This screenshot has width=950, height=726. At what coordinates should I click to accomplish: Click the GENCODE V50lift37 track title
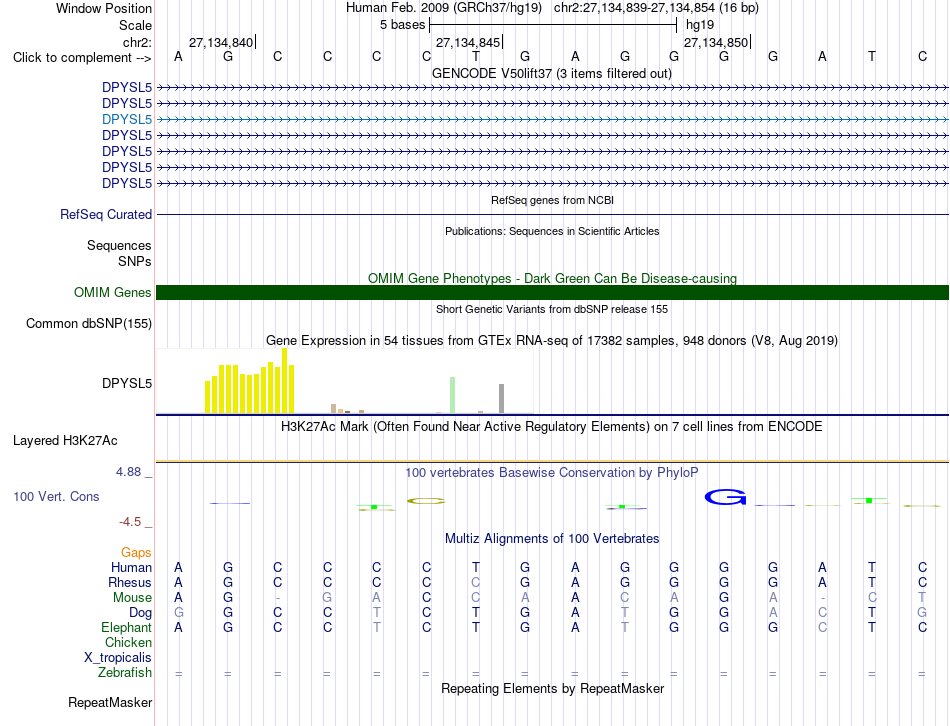(x=552, y=74)
